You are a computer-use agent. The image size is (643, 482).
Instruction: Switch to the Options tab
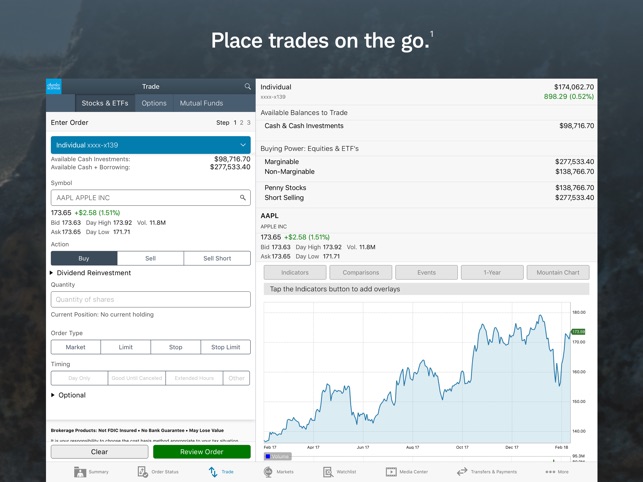154,103
